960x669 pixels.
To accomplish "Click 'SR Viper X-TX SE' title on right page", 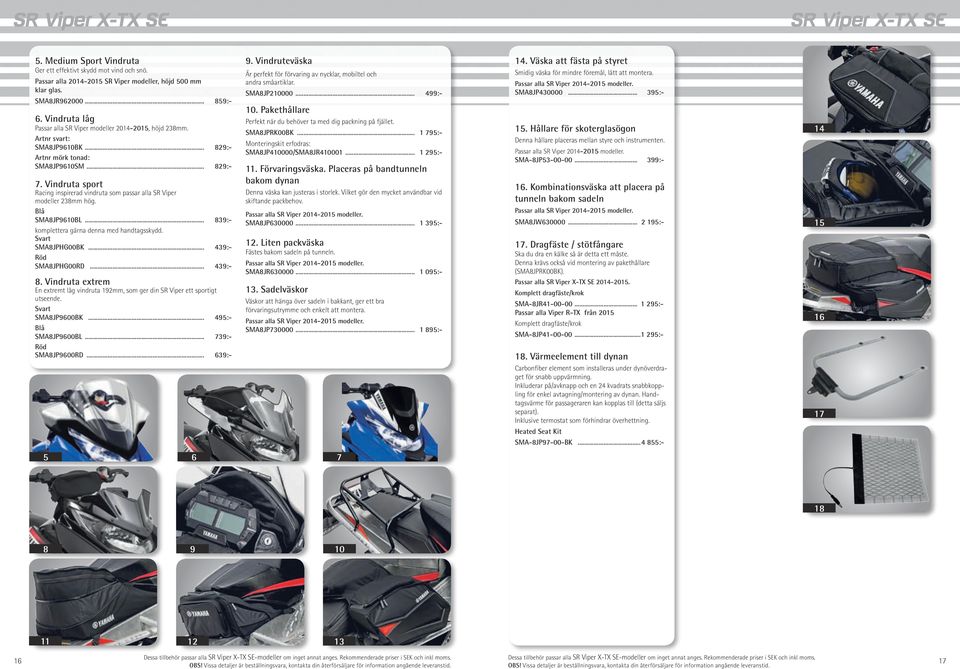I will tap(868, 20).
